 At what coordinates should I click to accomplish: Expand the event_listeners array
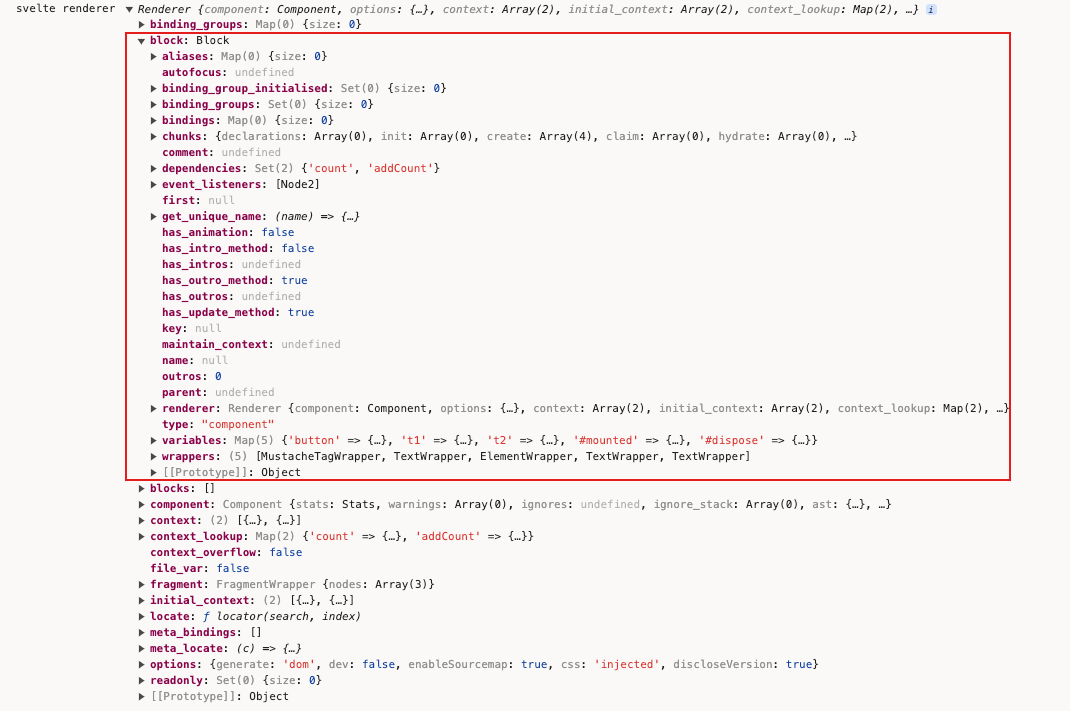(154, 185)
